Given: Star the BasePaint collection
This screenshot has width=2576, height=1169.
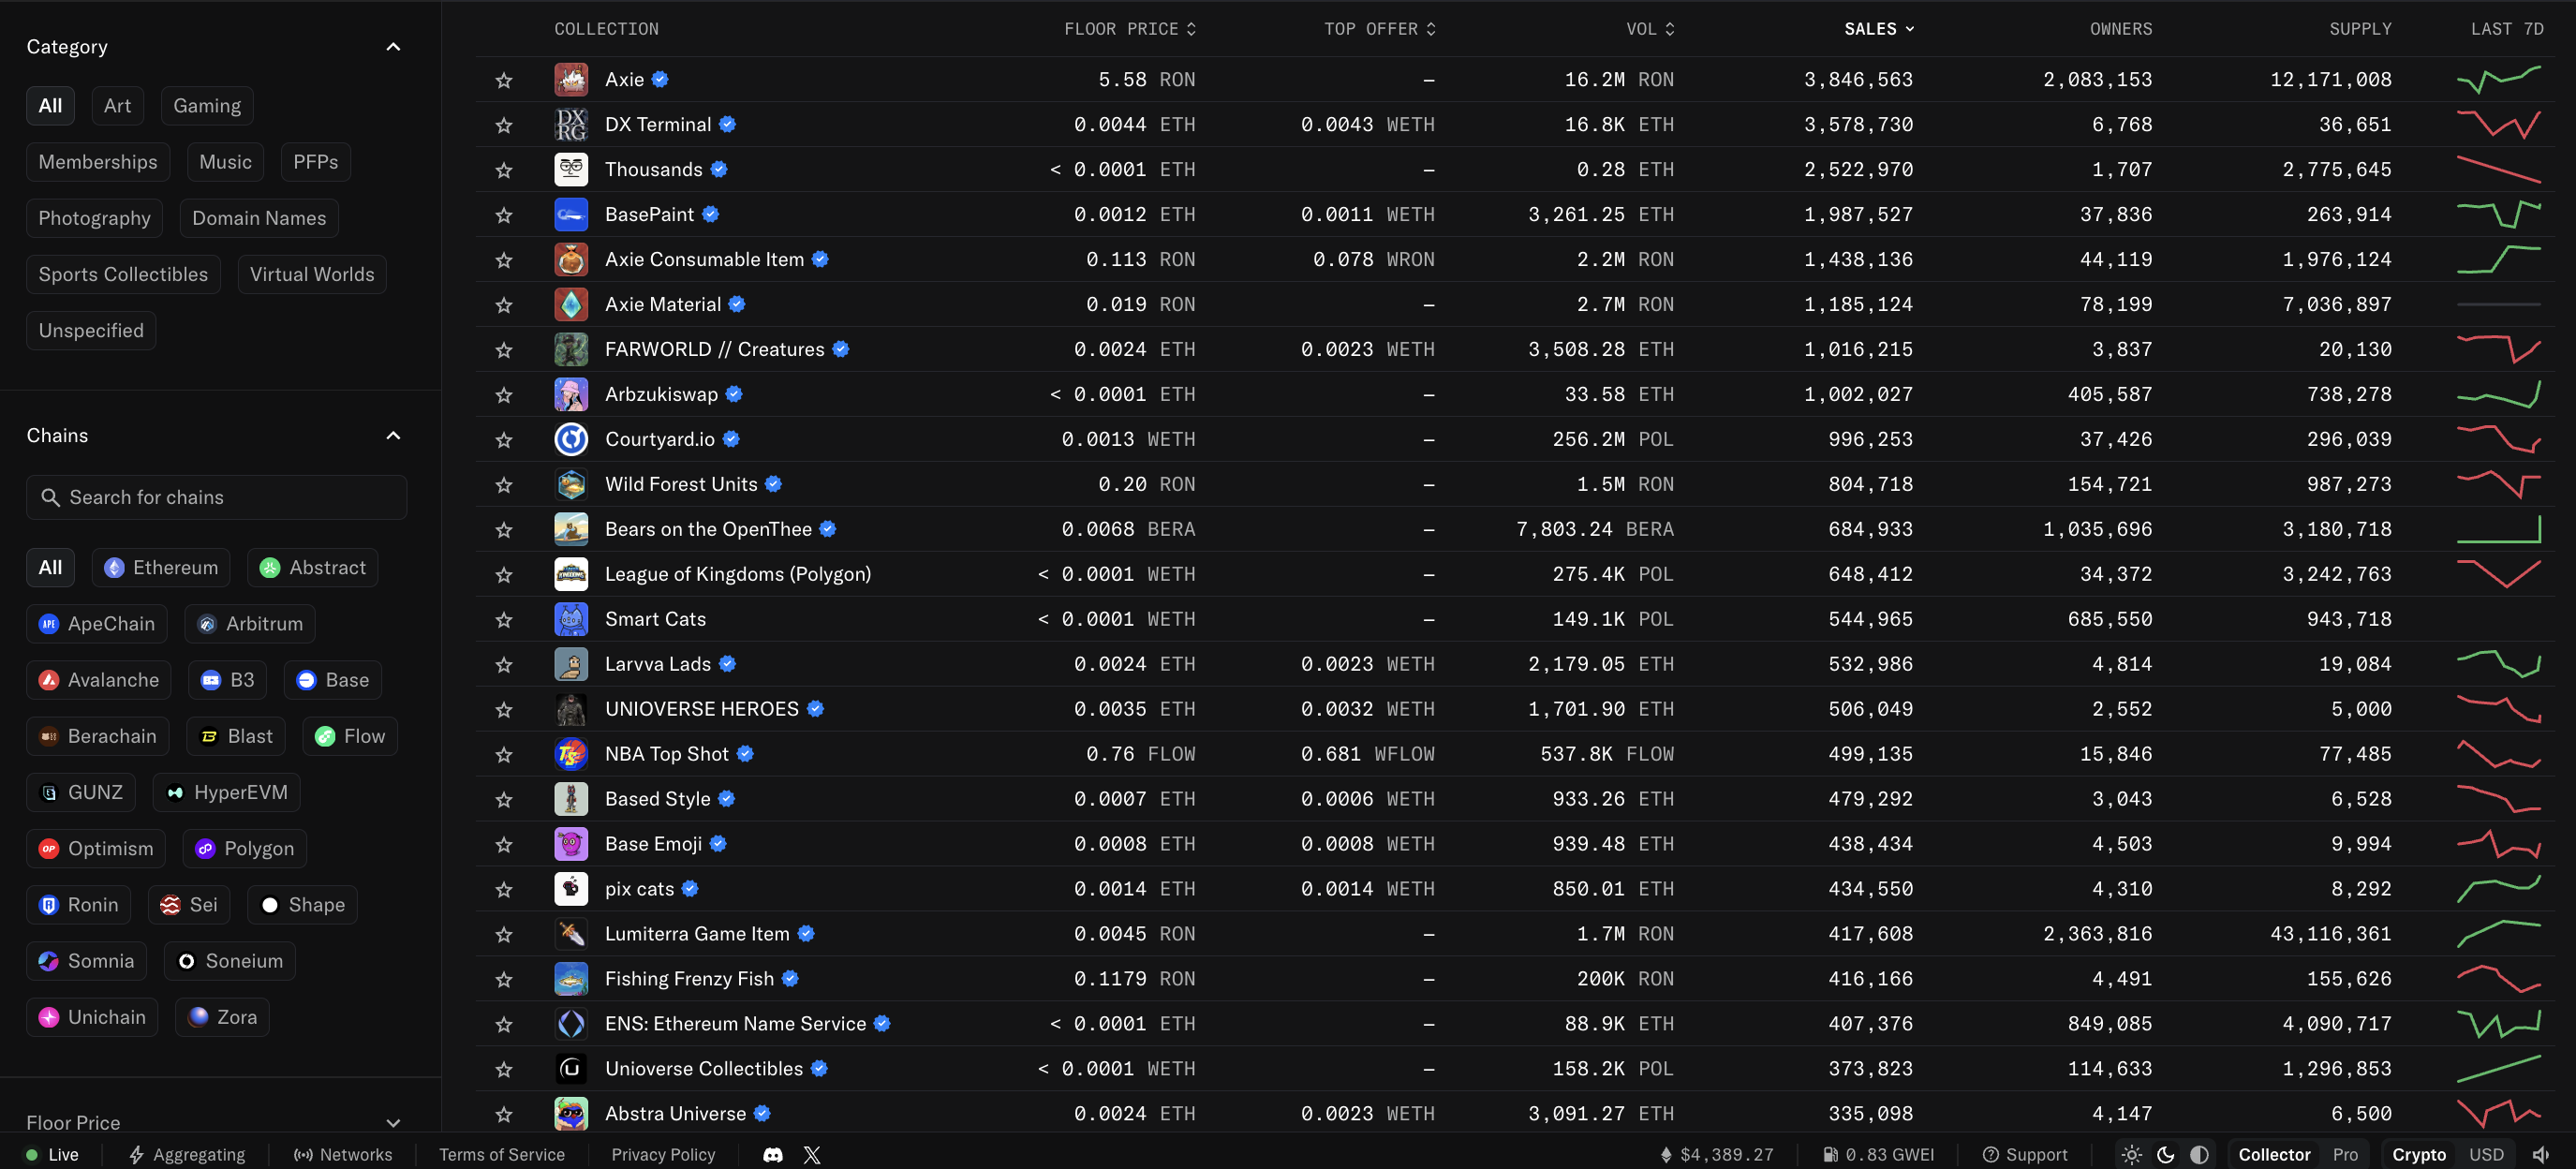Looking at the screenshot, I should [x=504, y=215].
